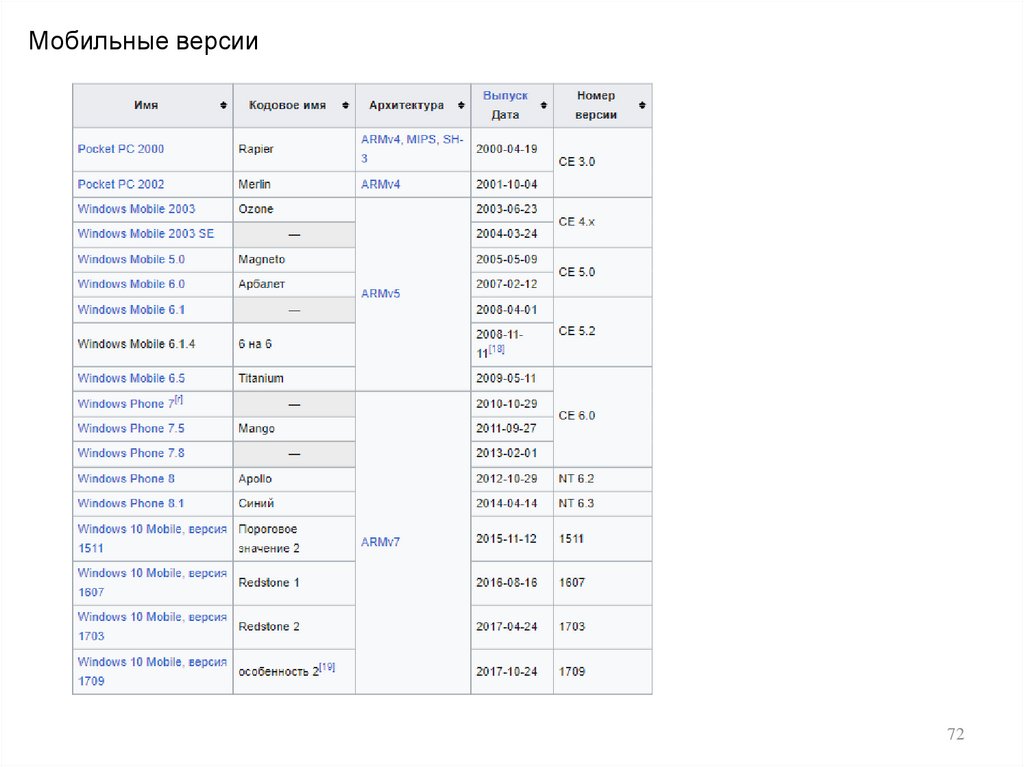Select the Rapier codename cell
Viewport: 1024px width, 767px height.
[x=295, y=150]
